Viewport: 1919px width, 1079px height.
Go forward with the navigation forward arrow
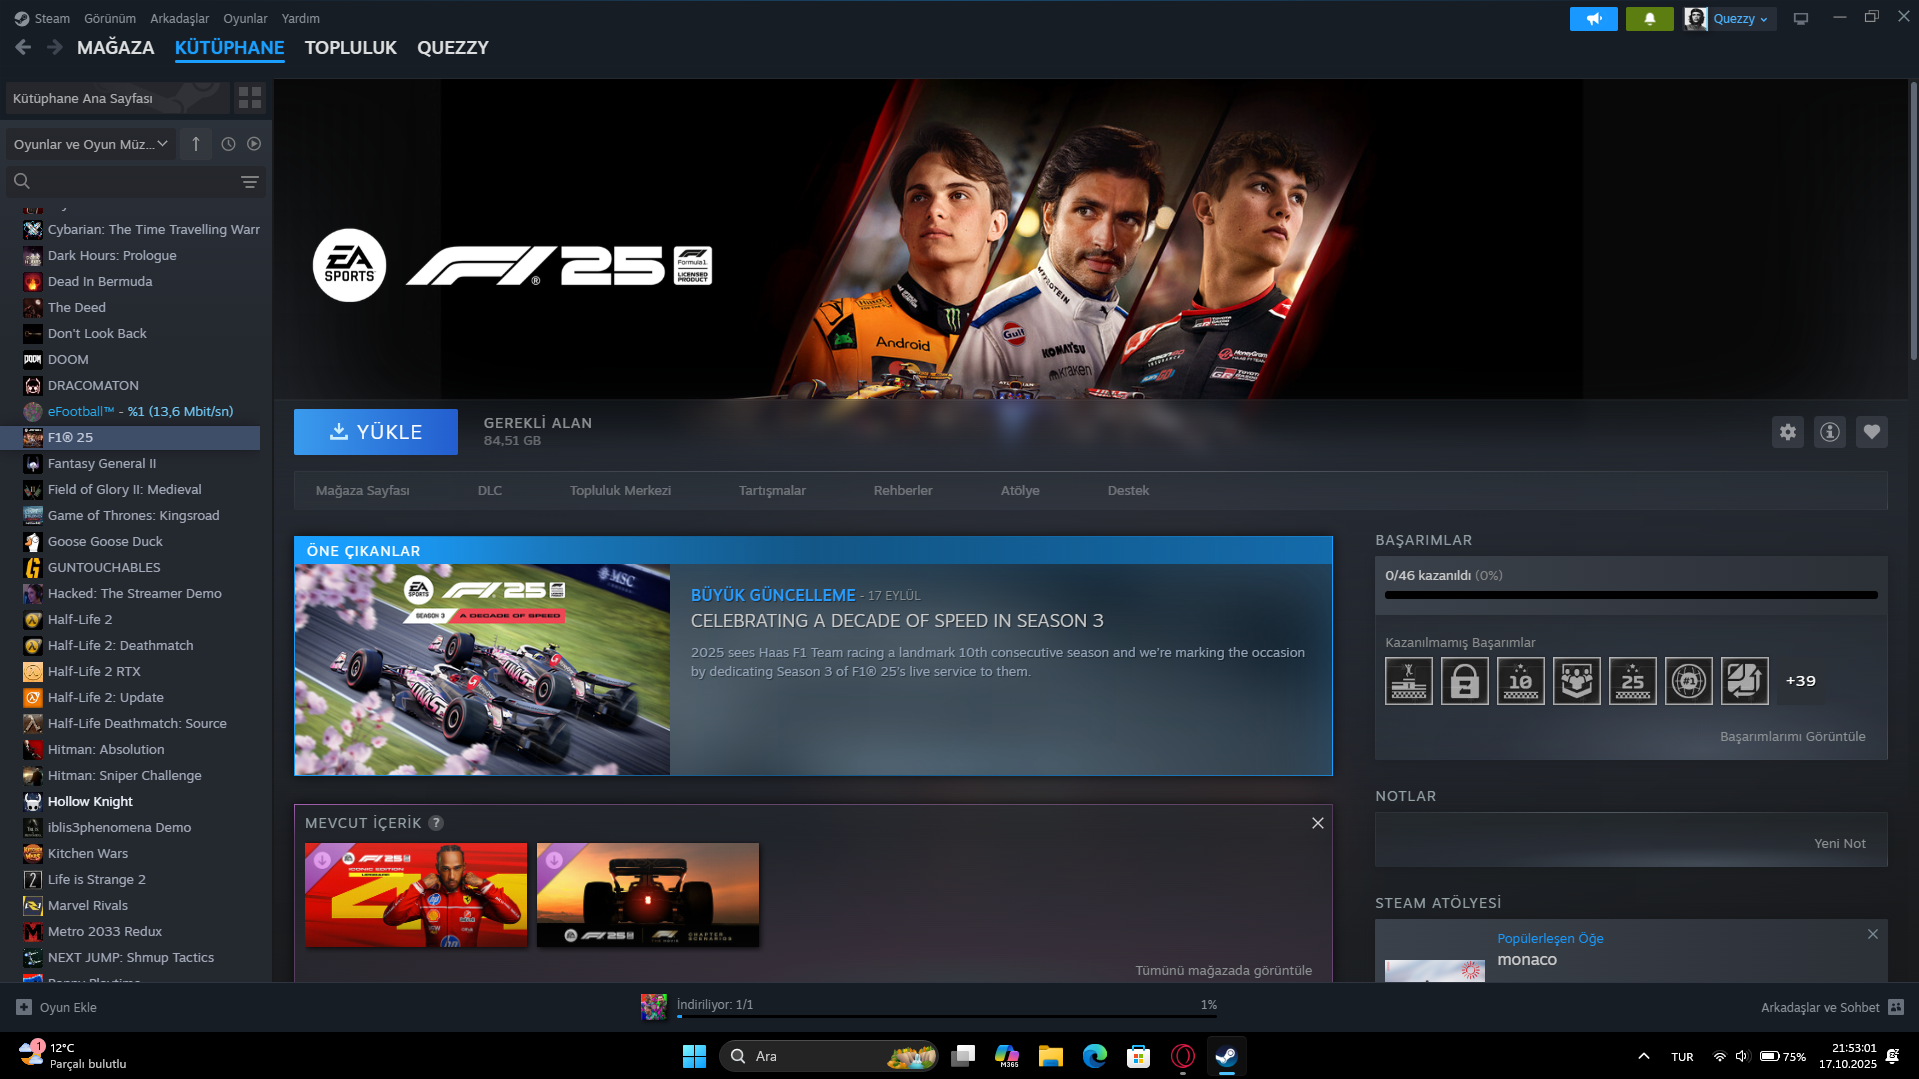click(55, 47)
